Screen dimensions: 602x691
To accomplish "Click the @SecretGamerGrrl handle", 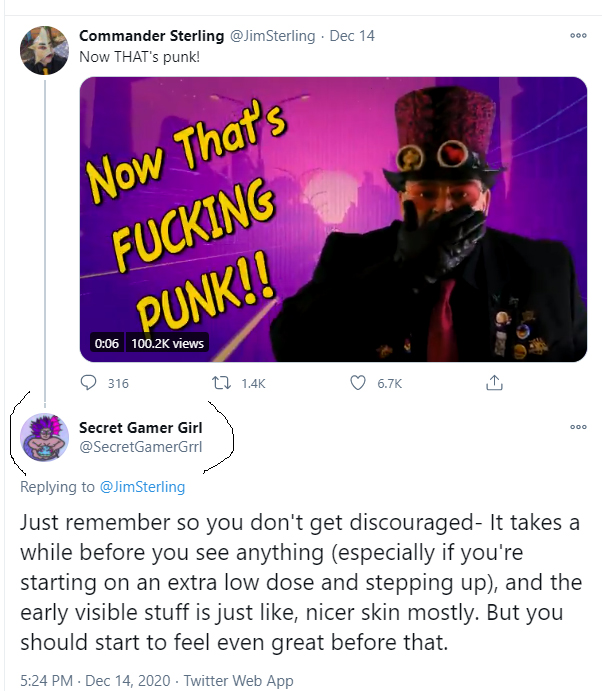I will tap(140, 446).
